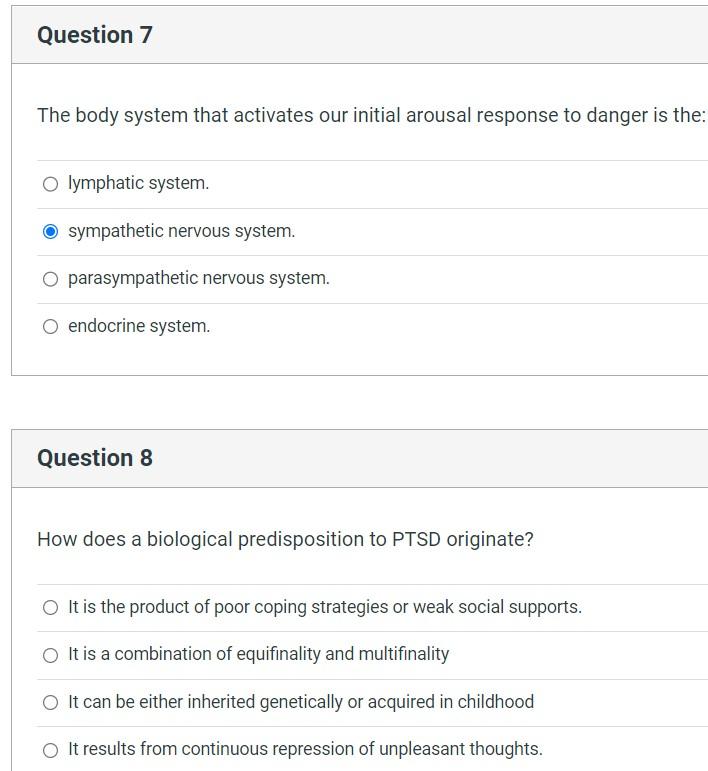Click the Question 7 heading
This screenshot has height=771, width=708.
[x=95, y=35]
